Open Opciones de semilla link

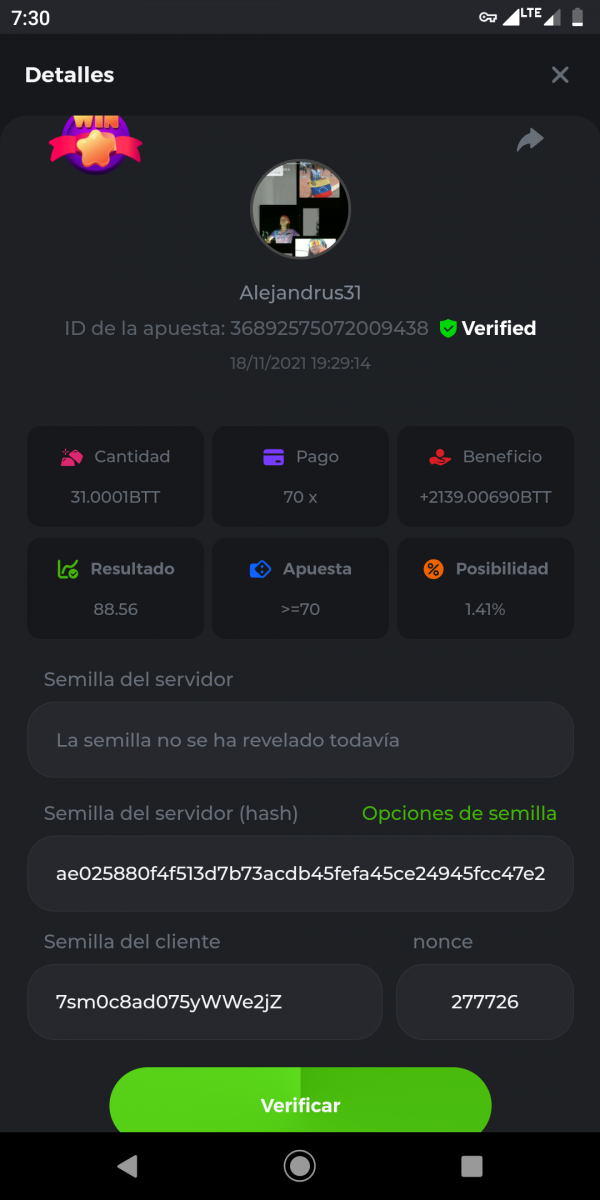click(x=459, y=814)
